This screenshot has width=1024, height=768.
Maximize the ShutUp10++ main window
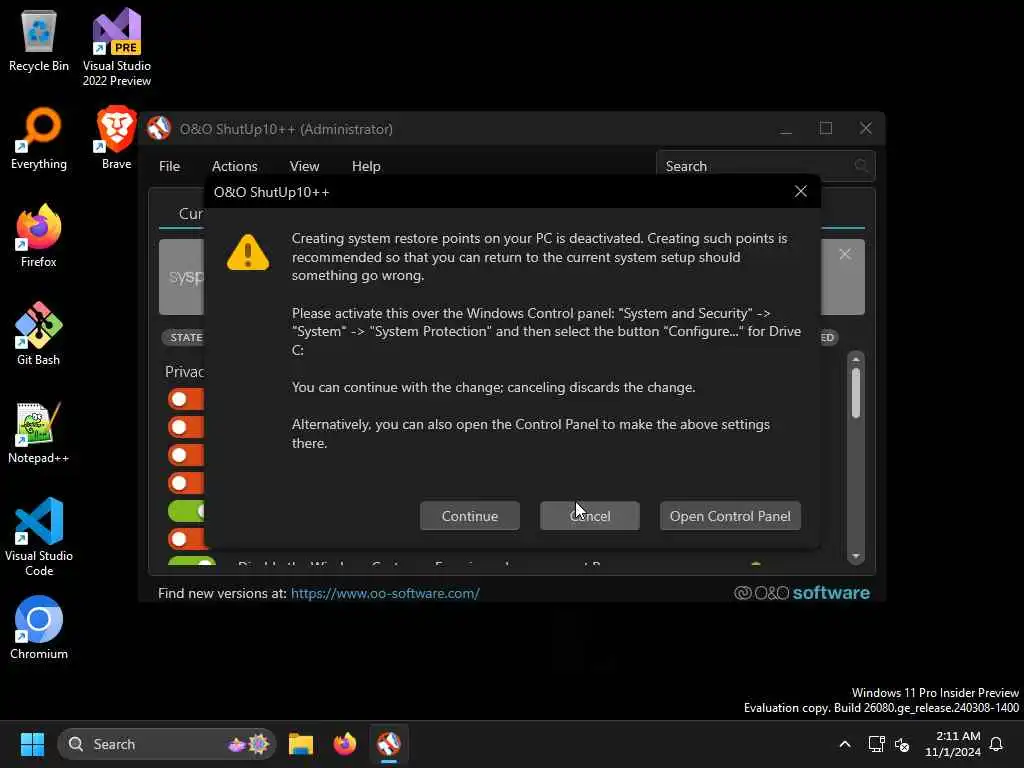825,128
